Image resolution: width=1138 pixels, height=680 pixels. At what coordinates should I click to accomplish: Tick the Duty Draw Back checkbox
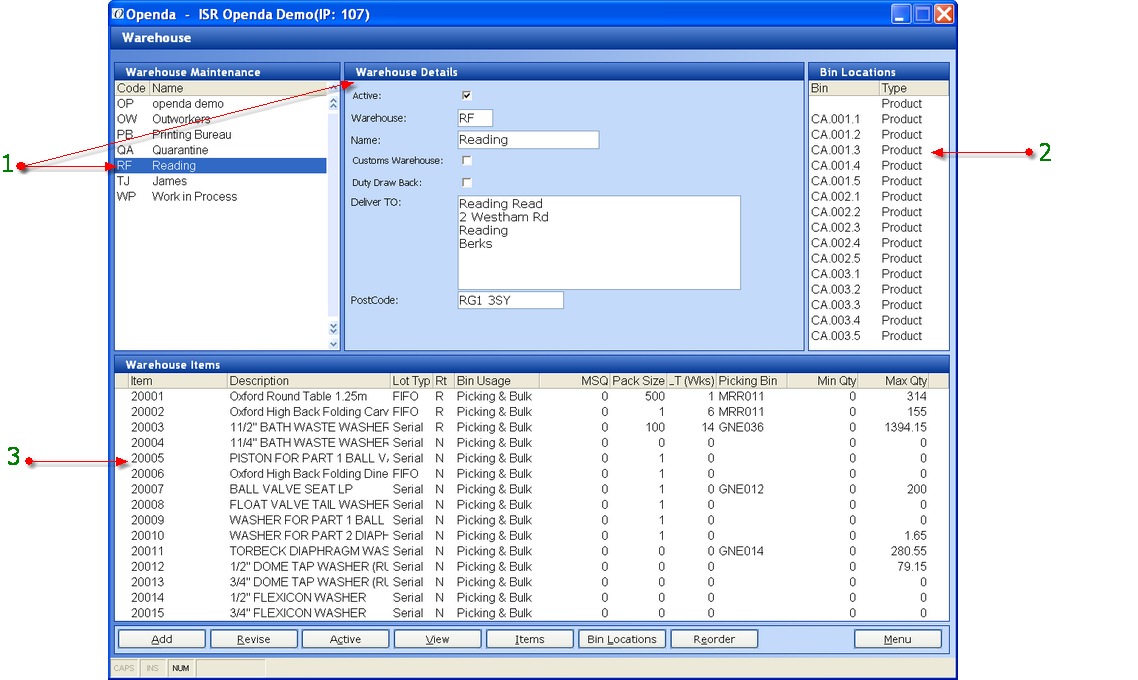pyautogui.click(x=467, y=182)
